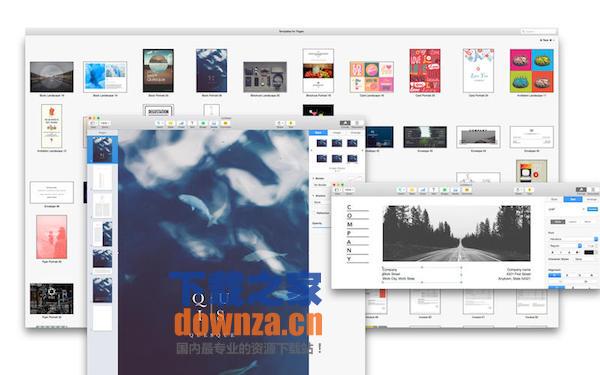Viewport: 600px width, 375px height.
Task: Click search field in Templates window
Action: tap(538, 31)
